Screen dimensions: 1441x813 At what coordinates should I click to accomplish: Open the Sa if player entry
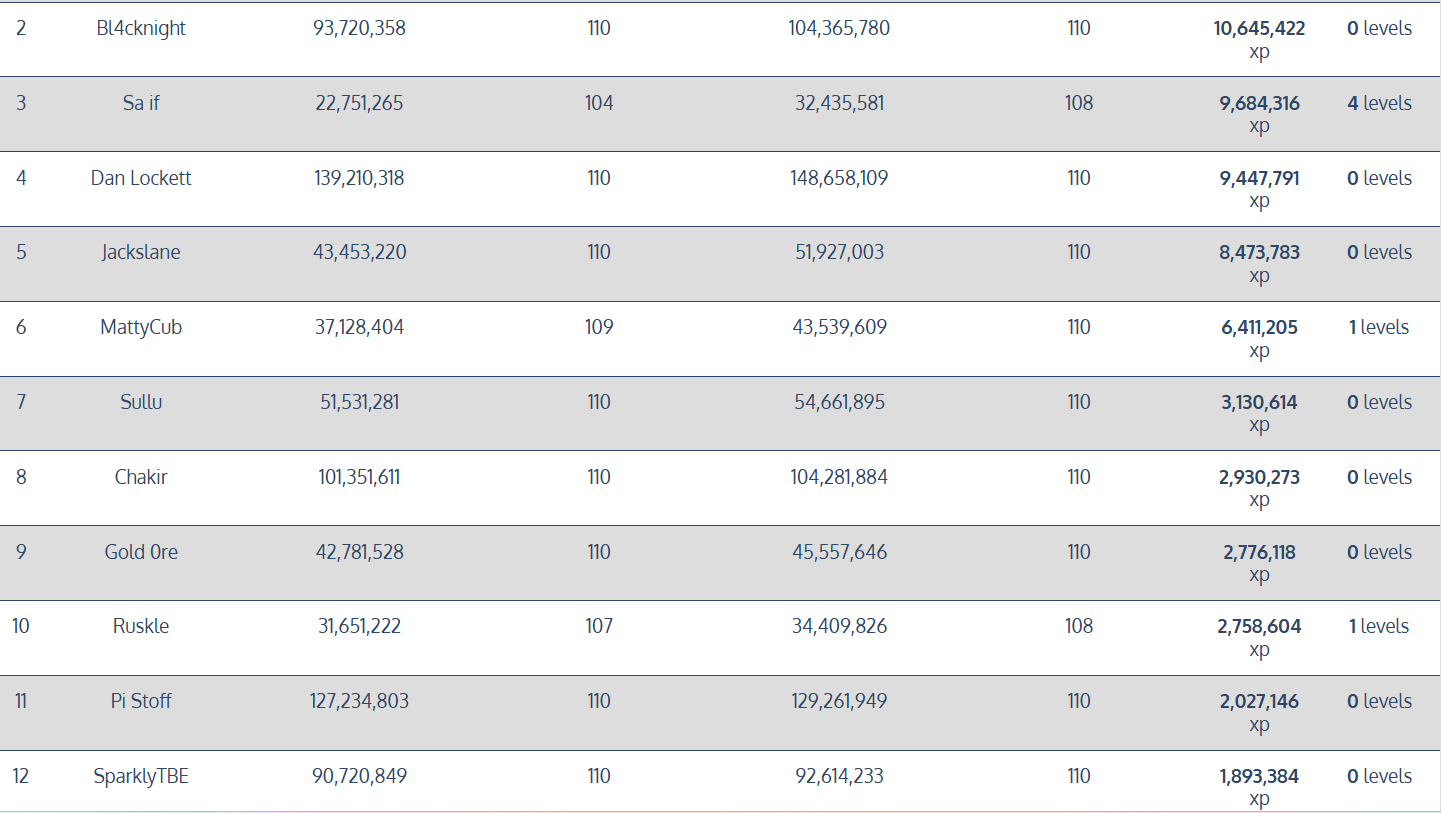coord(141,103)
